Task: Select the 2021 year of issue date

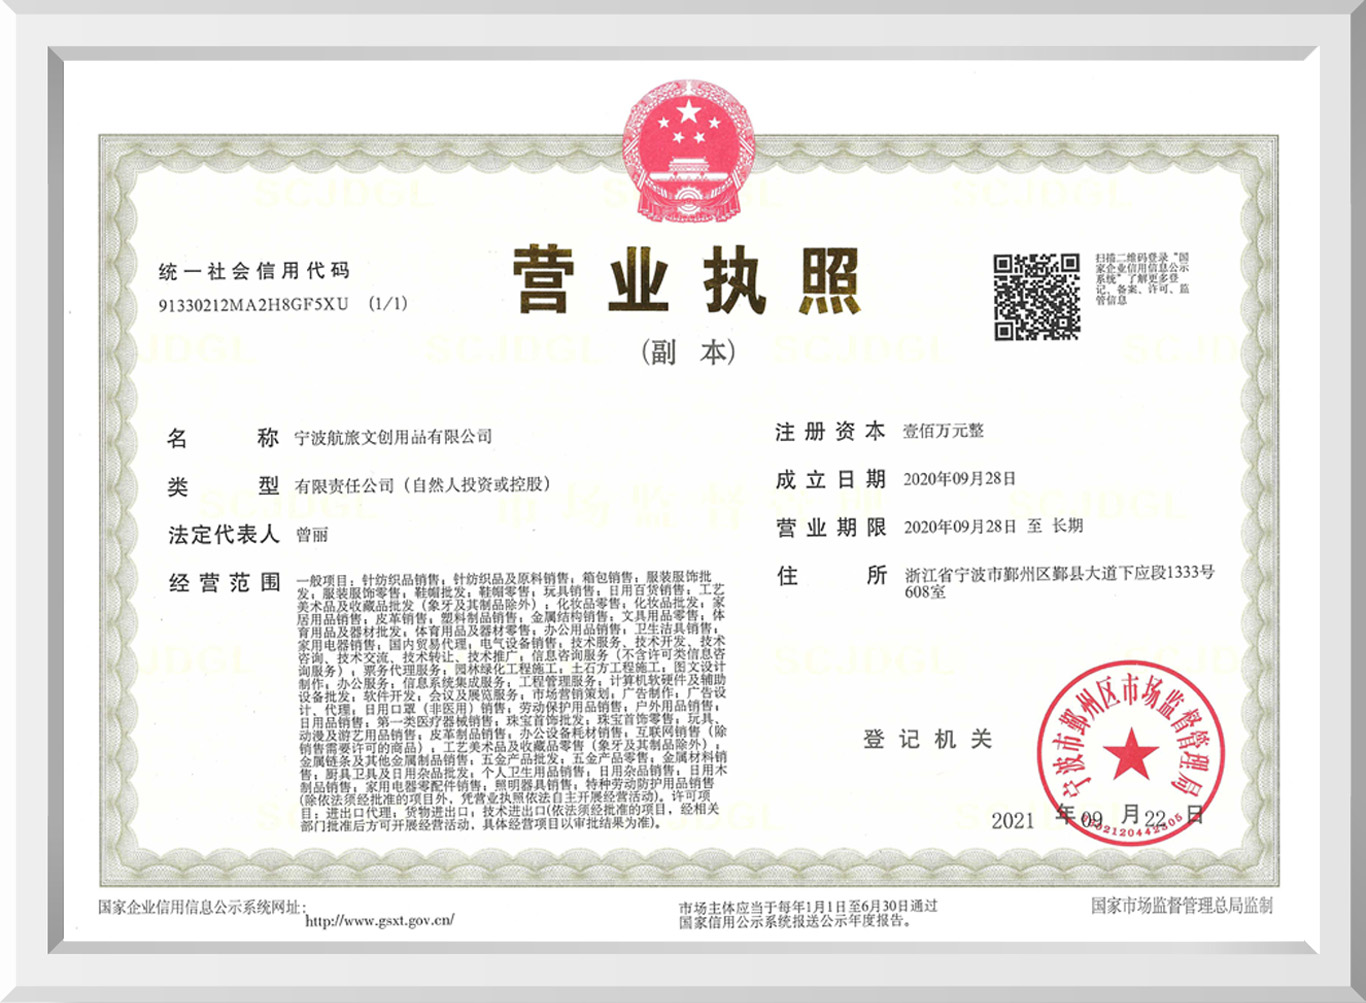Action: [1012, 821]
